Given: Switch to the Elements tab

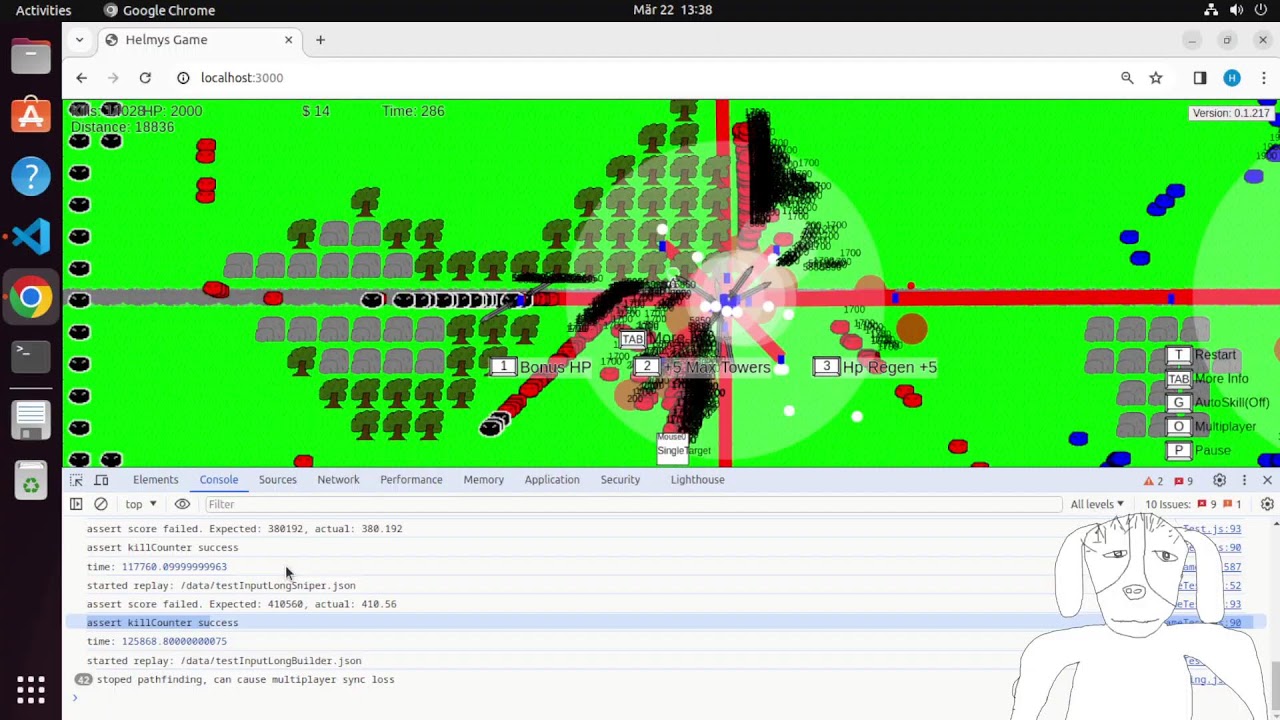Looking at the screenshot, I should pos(155,480).
